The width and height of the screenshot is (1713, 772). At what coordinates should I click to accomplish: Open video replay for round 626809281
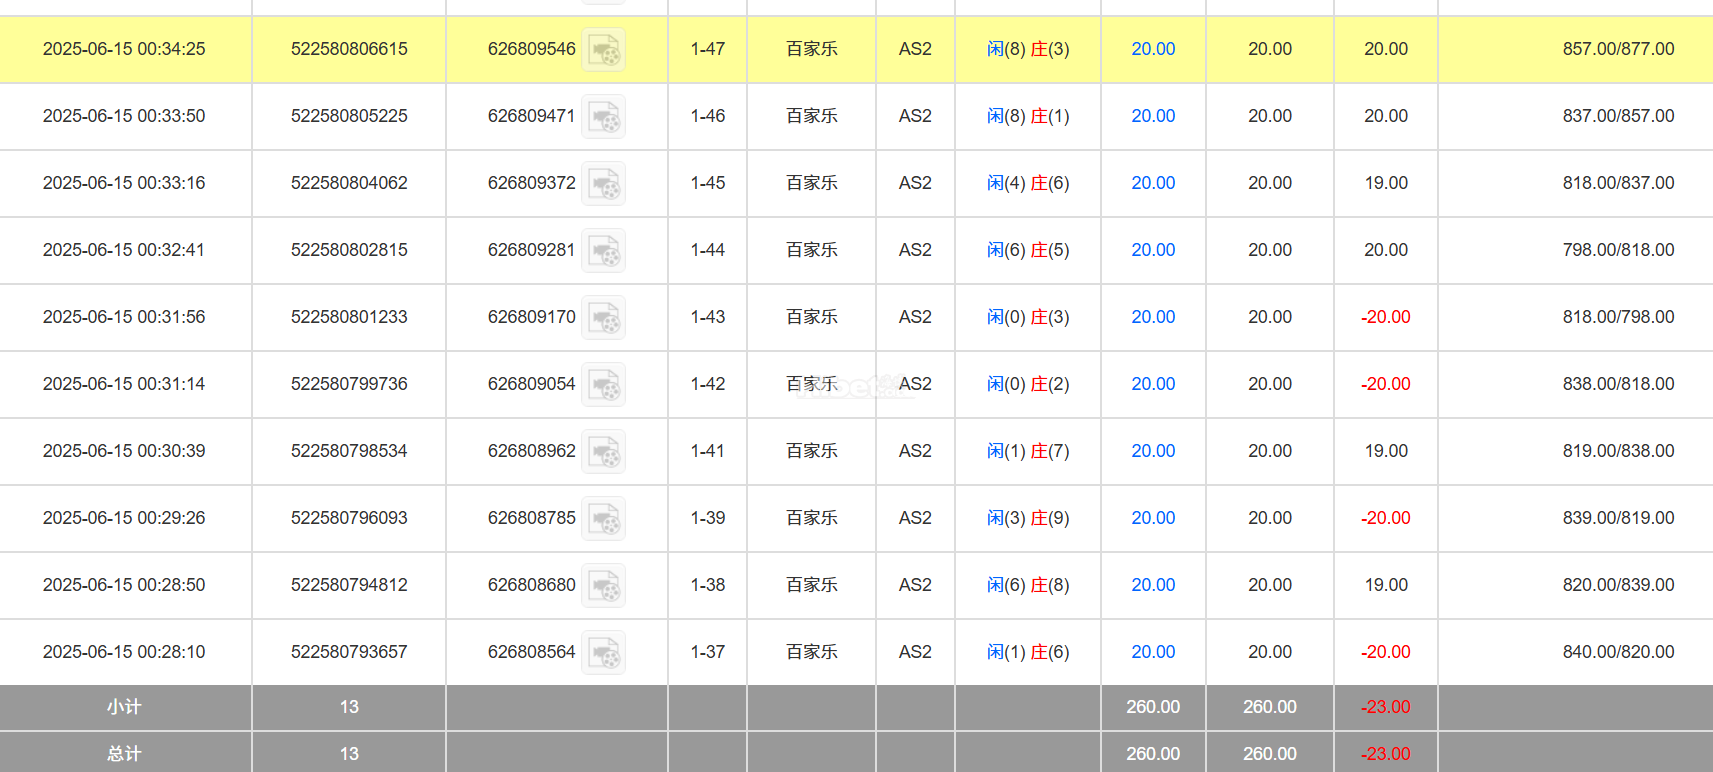(604, 251)
